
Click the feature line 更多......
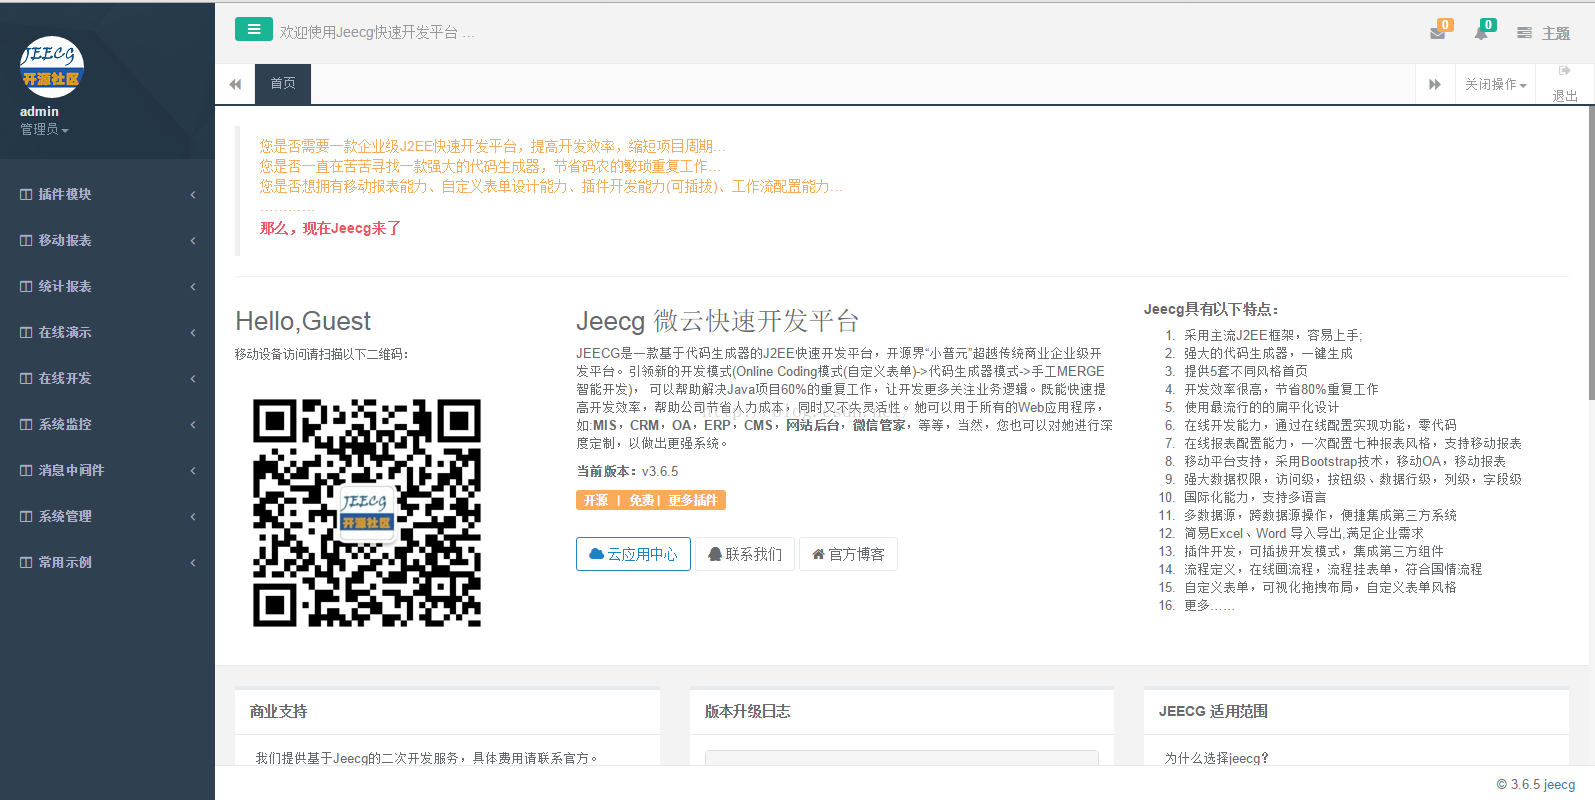(1209, 605)
